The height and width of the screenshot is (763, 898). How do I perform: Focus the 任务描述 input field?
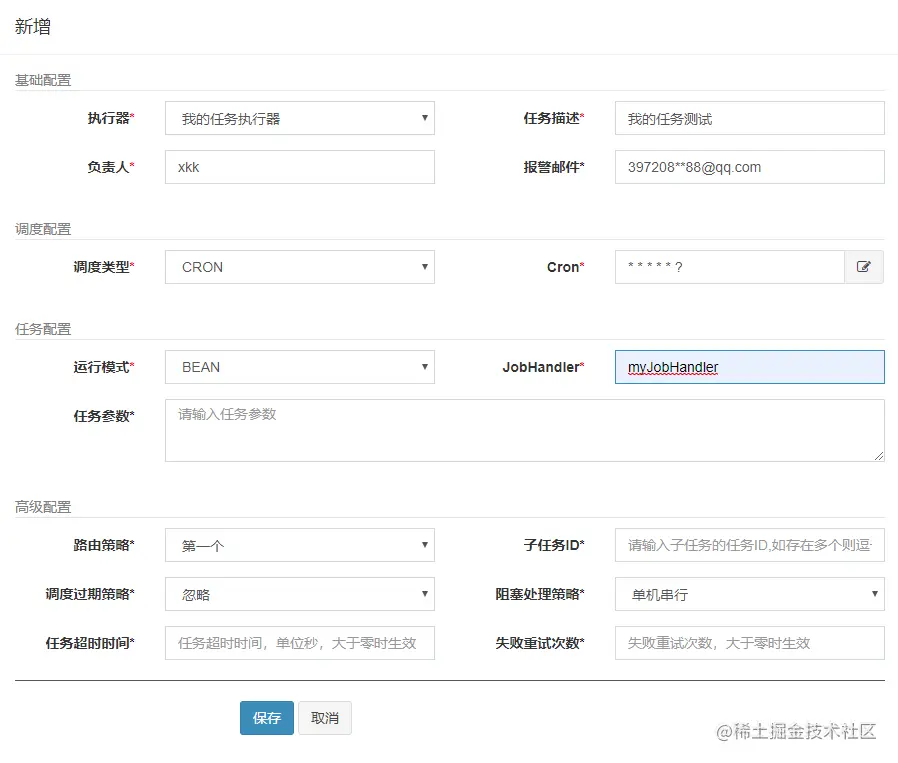click(x=750, y=118)
